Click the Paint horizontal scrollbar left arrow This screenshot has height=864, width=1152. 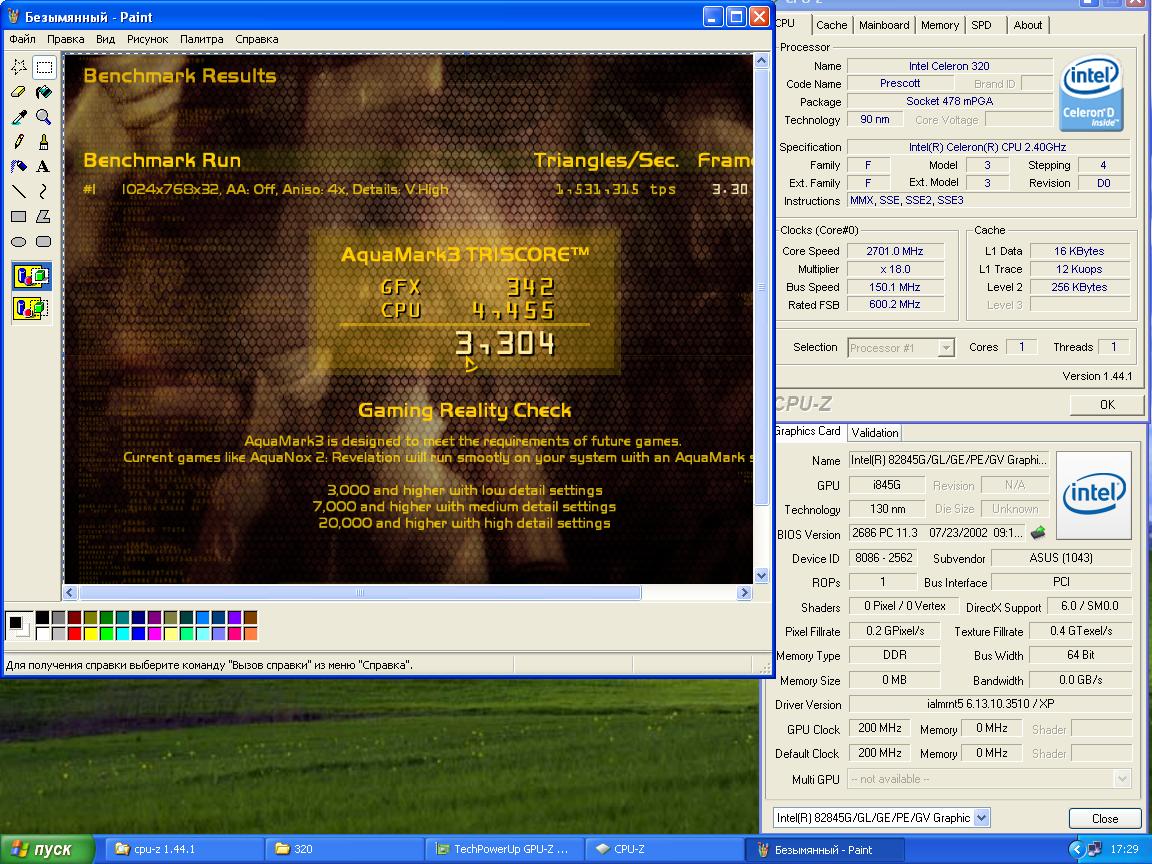click(x=71, y=592)
